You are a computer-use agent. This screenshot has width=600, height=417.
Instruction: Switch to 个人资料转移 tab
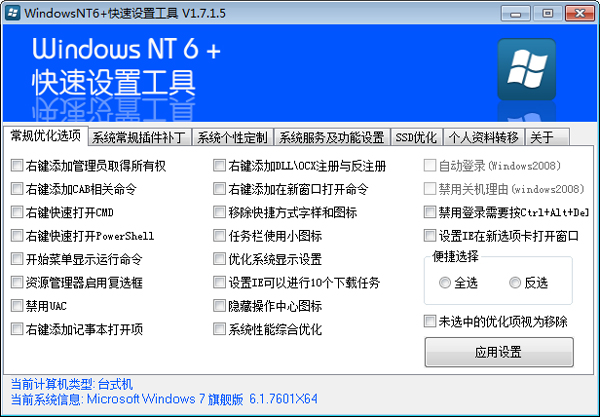point(484,137)
